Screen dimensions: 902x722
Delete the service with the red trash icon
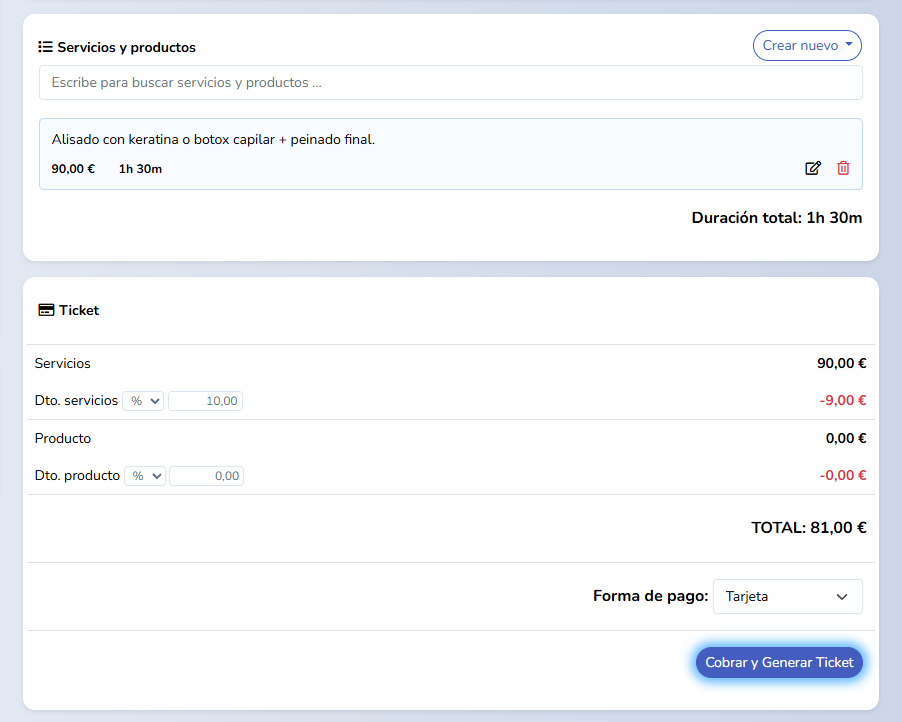coord(843,168)
